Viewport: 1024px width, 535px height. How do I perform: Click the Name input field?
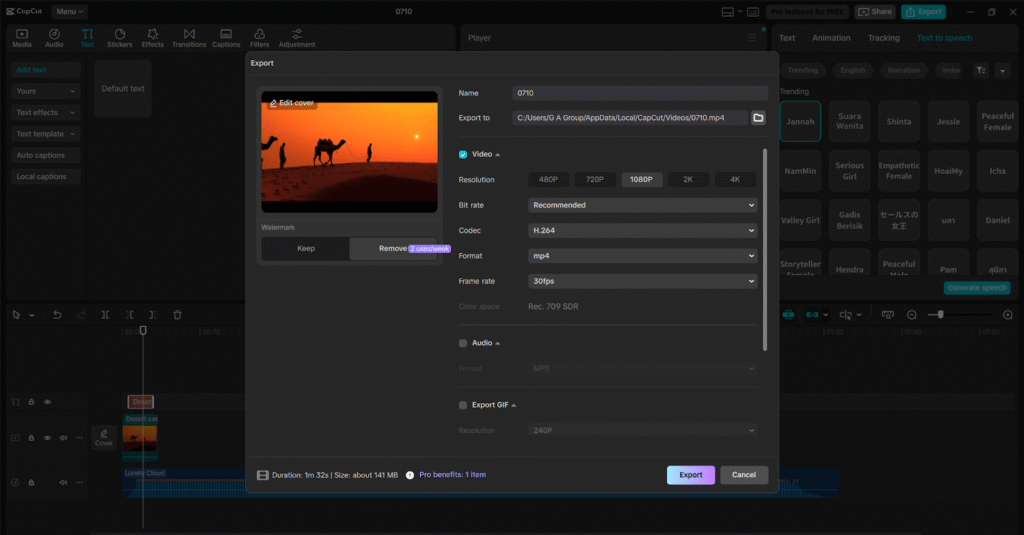pyautogui.click(x=640, y=93)
